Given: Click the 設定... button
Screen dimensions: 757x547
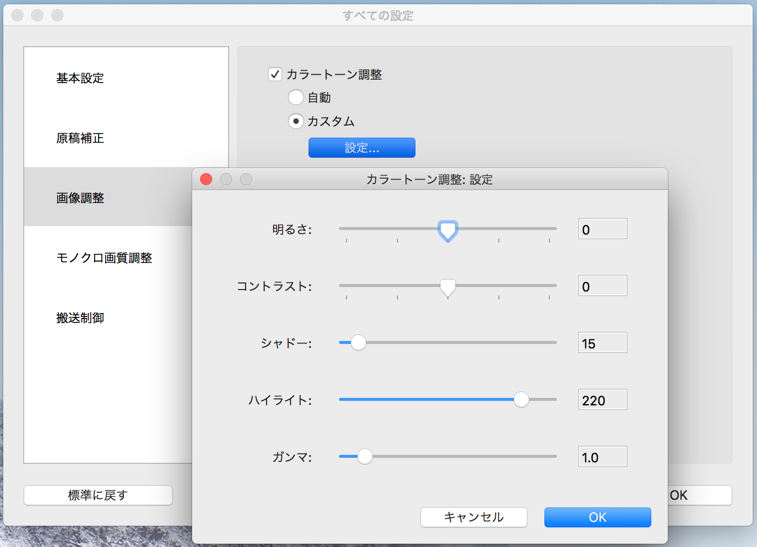Looking at the screenshot, I should click(x=362, y=148).
